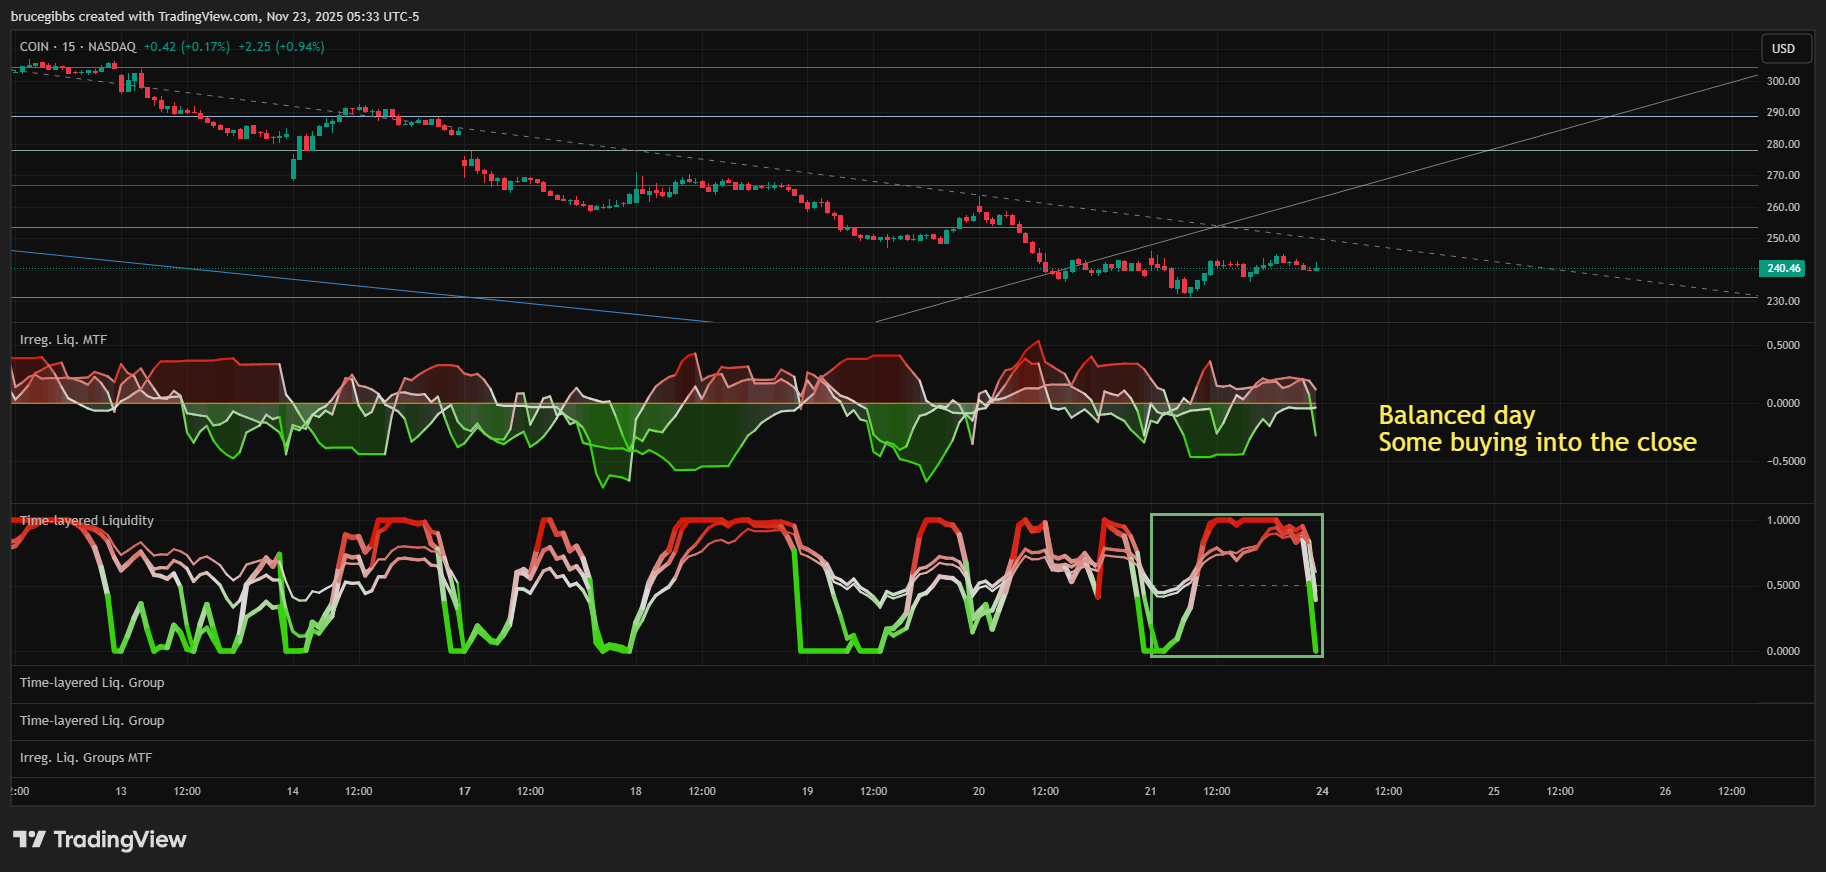1826x872 pixels.
Task: Click the yellow 'Balanced day' text annotation
Action: [1456, 415]
